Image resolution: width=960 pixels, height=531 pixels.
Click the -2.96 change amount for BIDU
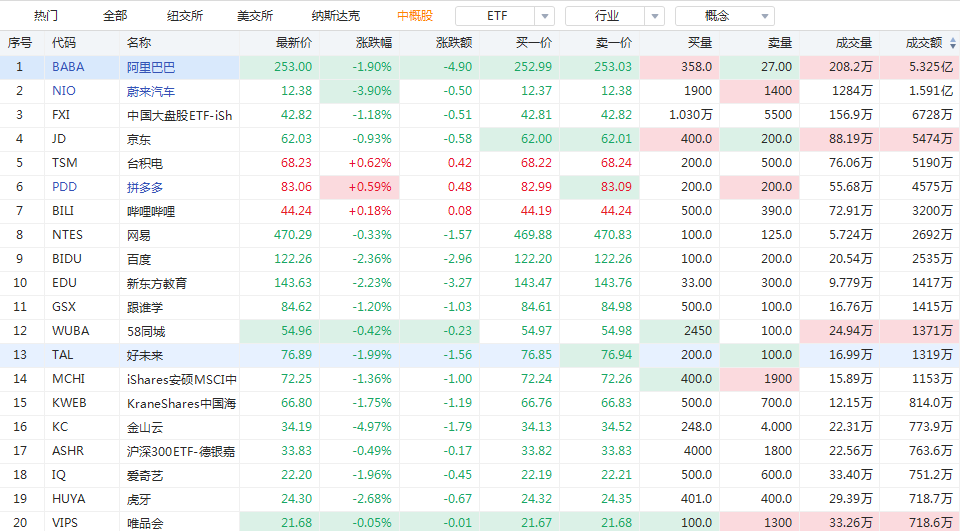(440, 259)
